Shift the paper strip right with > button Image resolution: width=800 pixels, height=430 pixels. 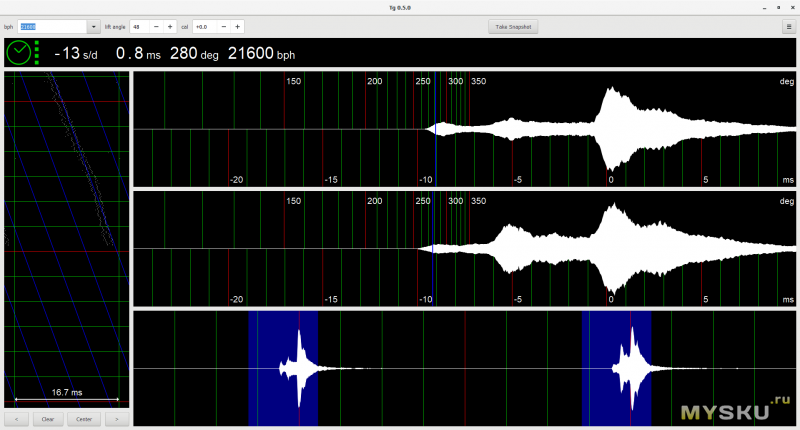[117, 419]
